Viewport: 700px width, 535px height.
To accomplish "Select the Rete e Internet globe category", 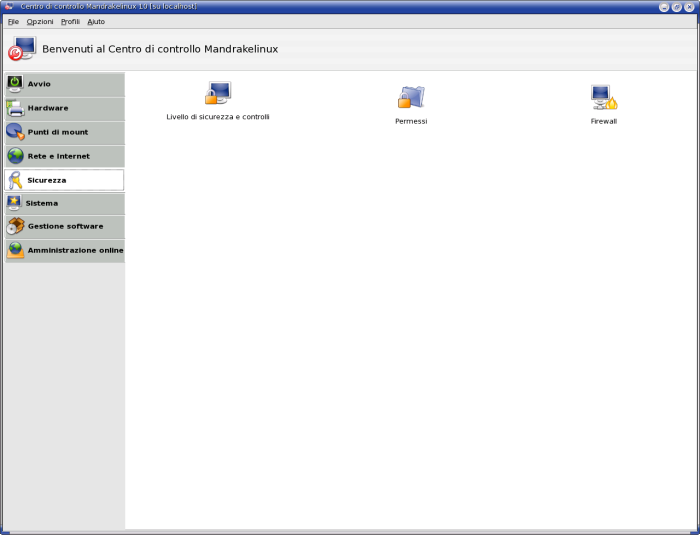I will pyautogui.click(x=65, y=156).
